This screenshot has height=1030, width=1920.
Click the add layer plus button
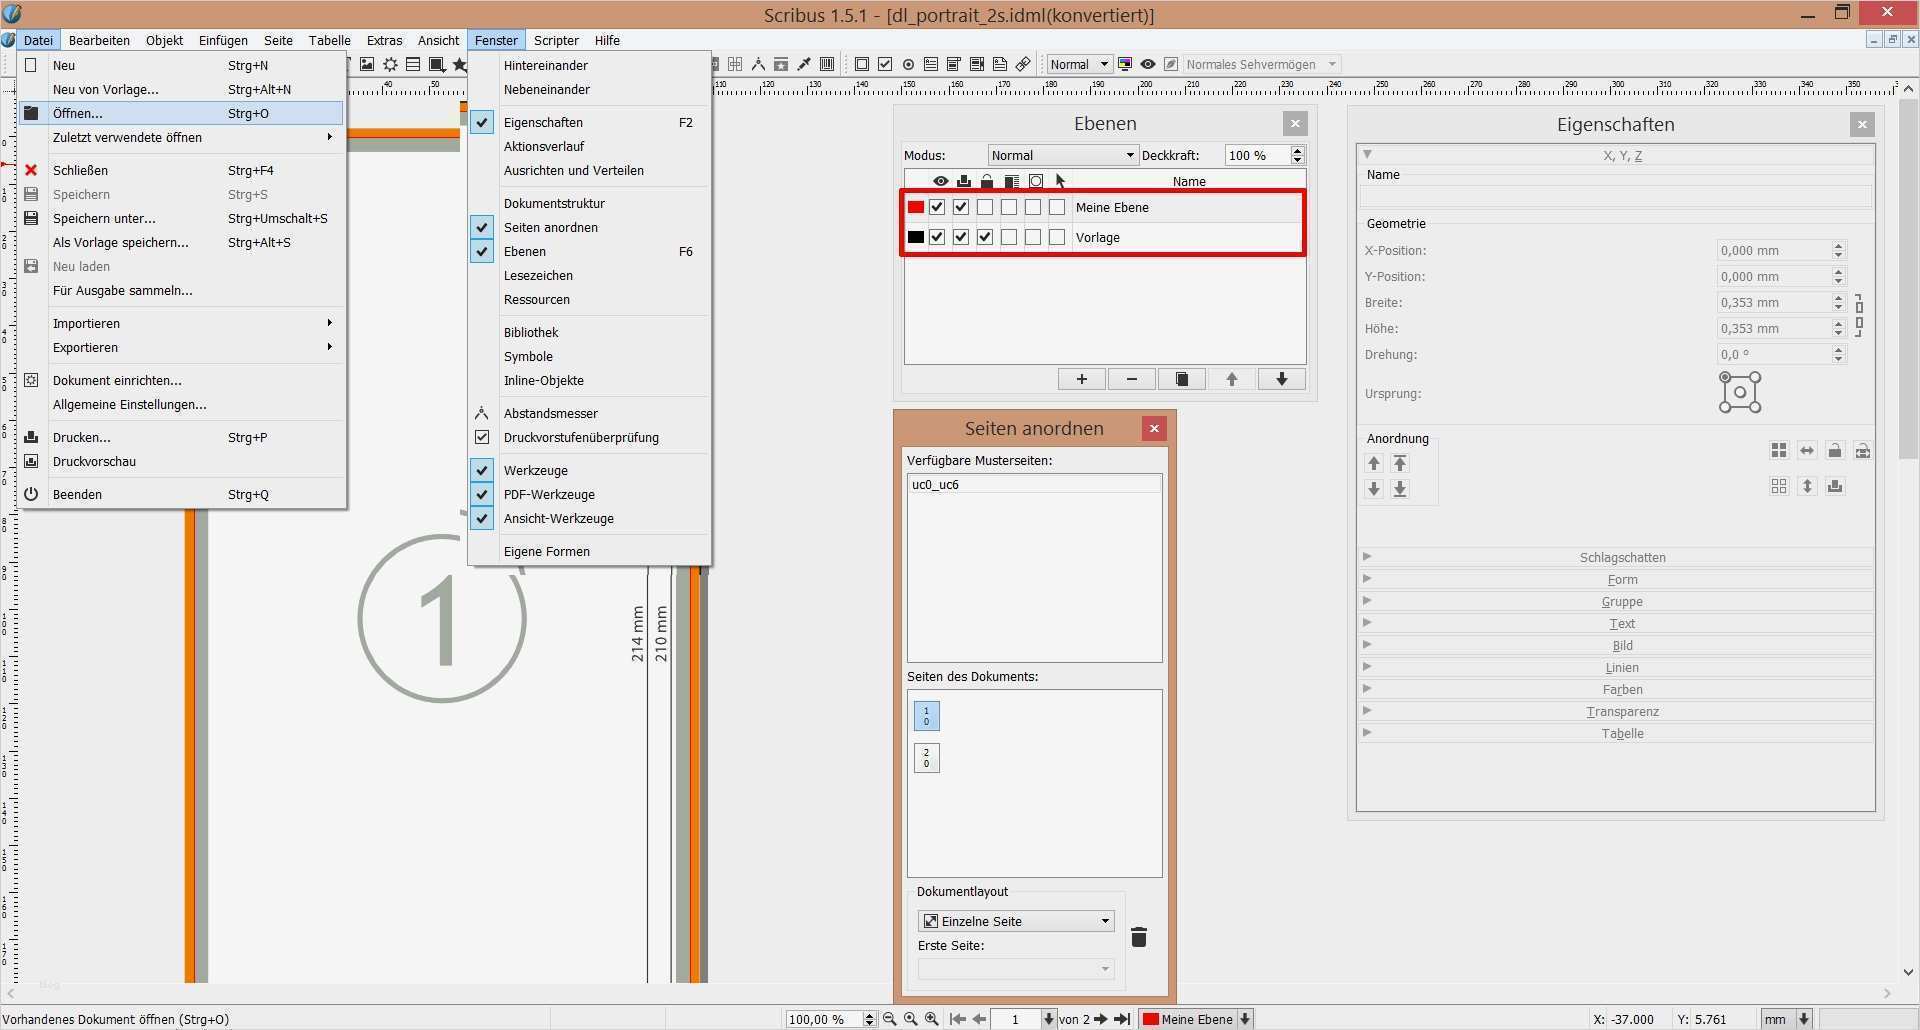[1081, 379]
